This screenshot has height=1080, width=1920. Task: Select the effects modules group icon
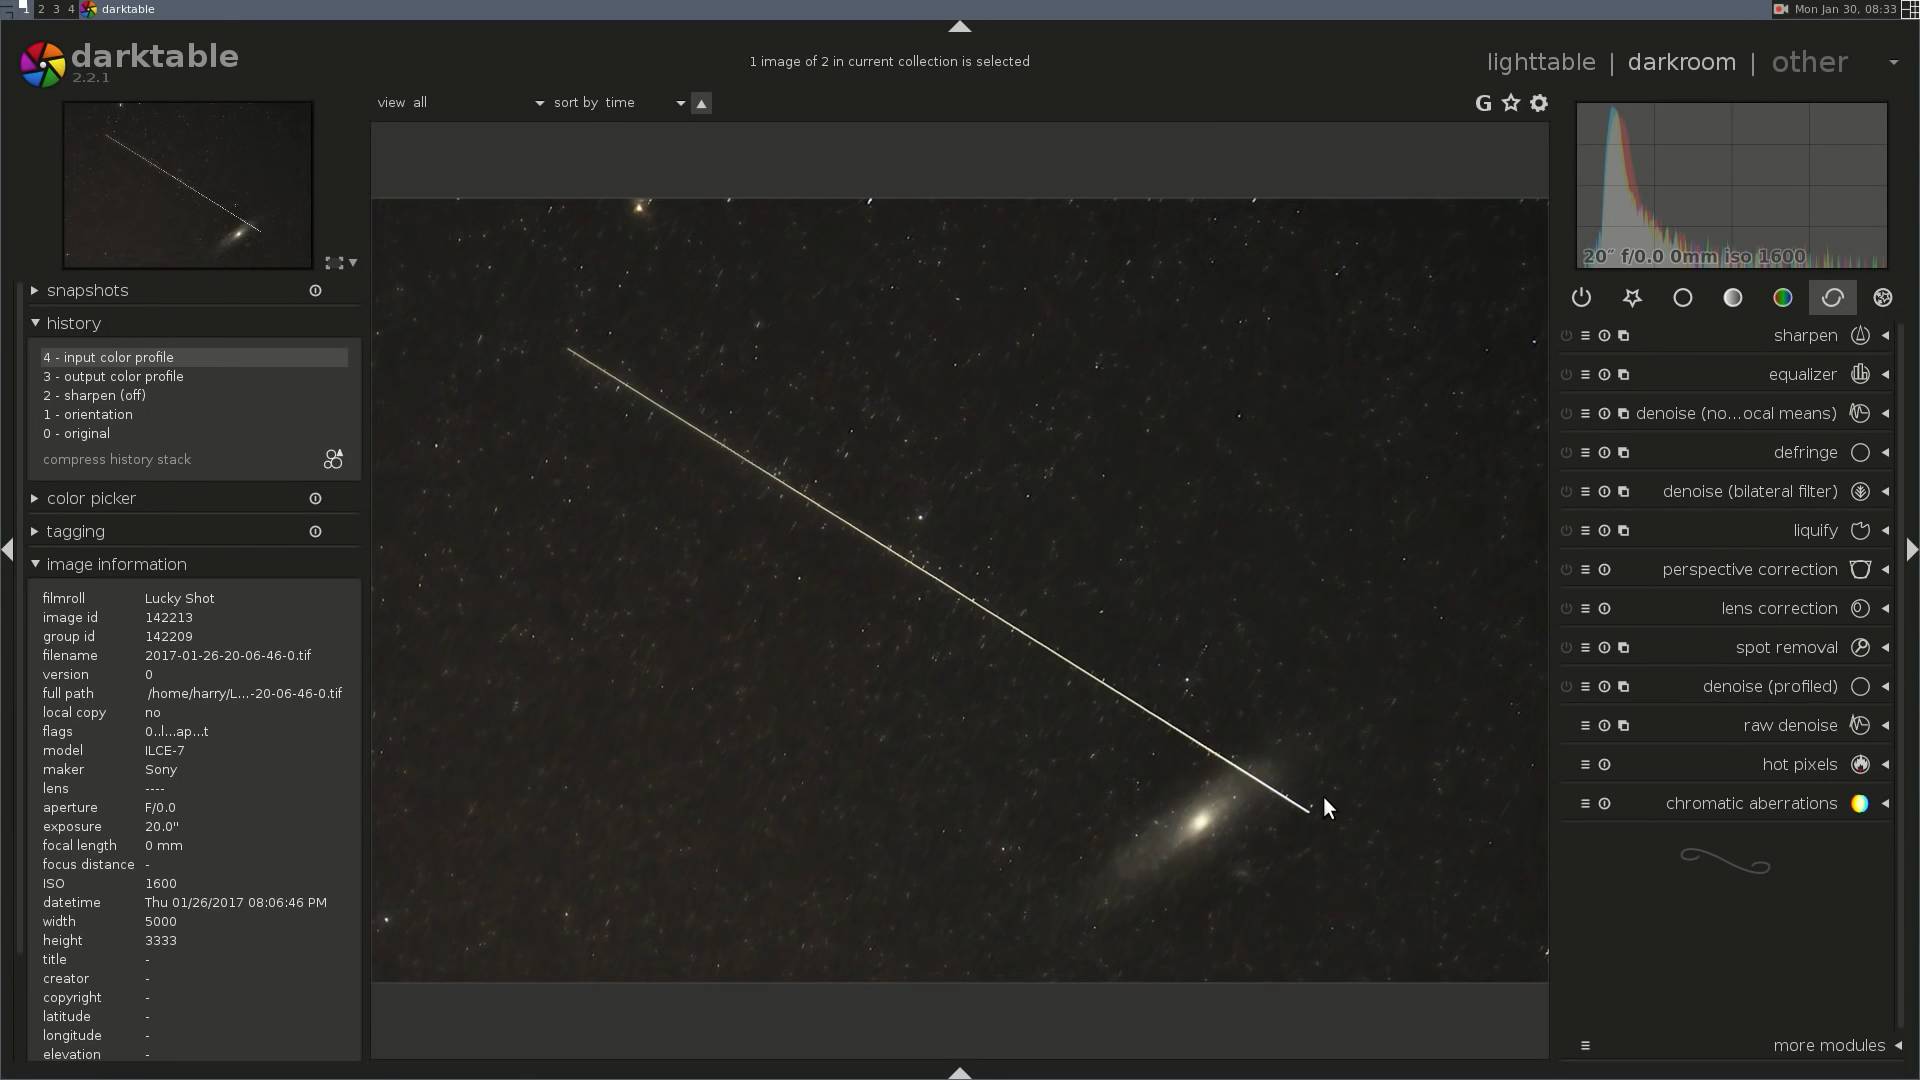click(x=1882, y=298)
